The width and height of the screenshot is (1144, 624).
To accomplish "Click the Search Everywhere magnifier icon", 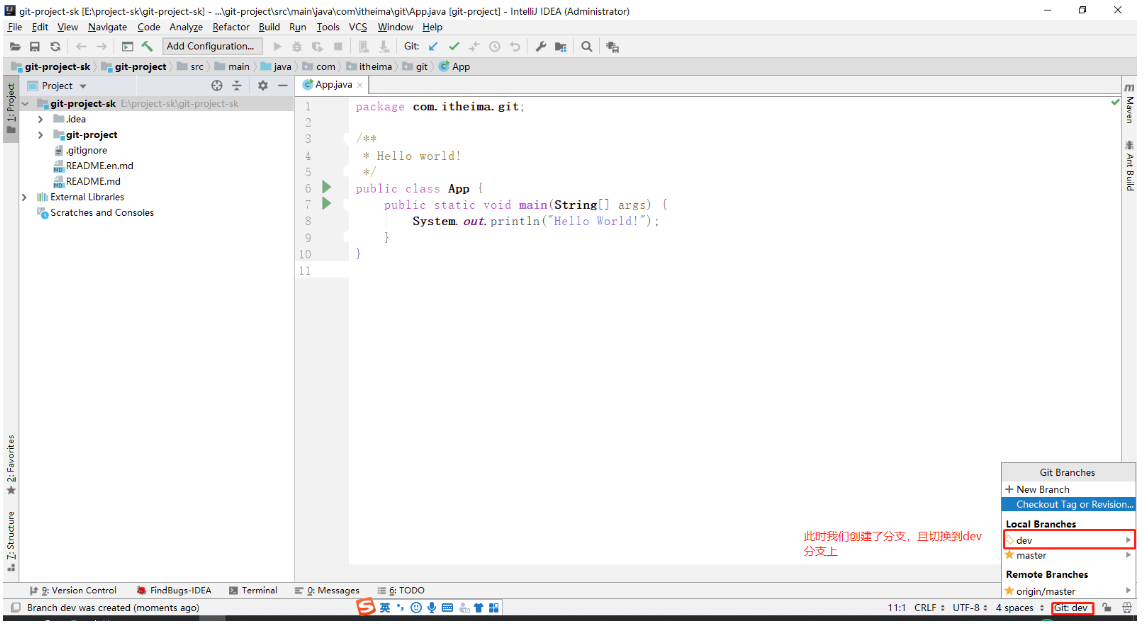I will 587,47.
